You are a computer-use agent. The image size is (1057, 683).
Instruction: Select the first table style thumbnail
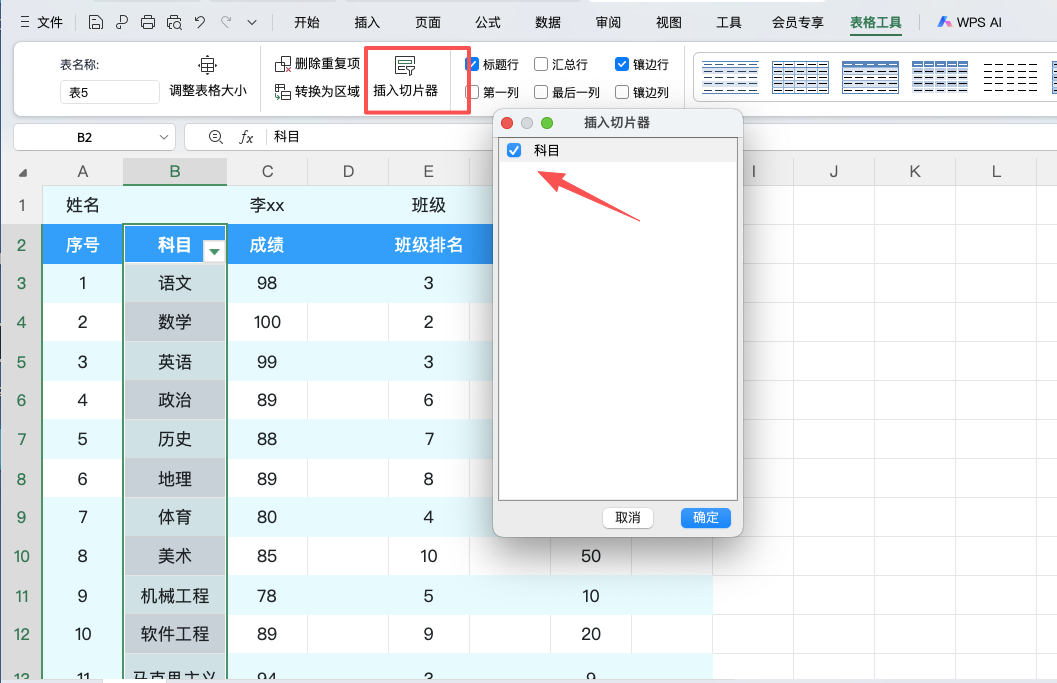pyautogui.click(x=730, y=77)
